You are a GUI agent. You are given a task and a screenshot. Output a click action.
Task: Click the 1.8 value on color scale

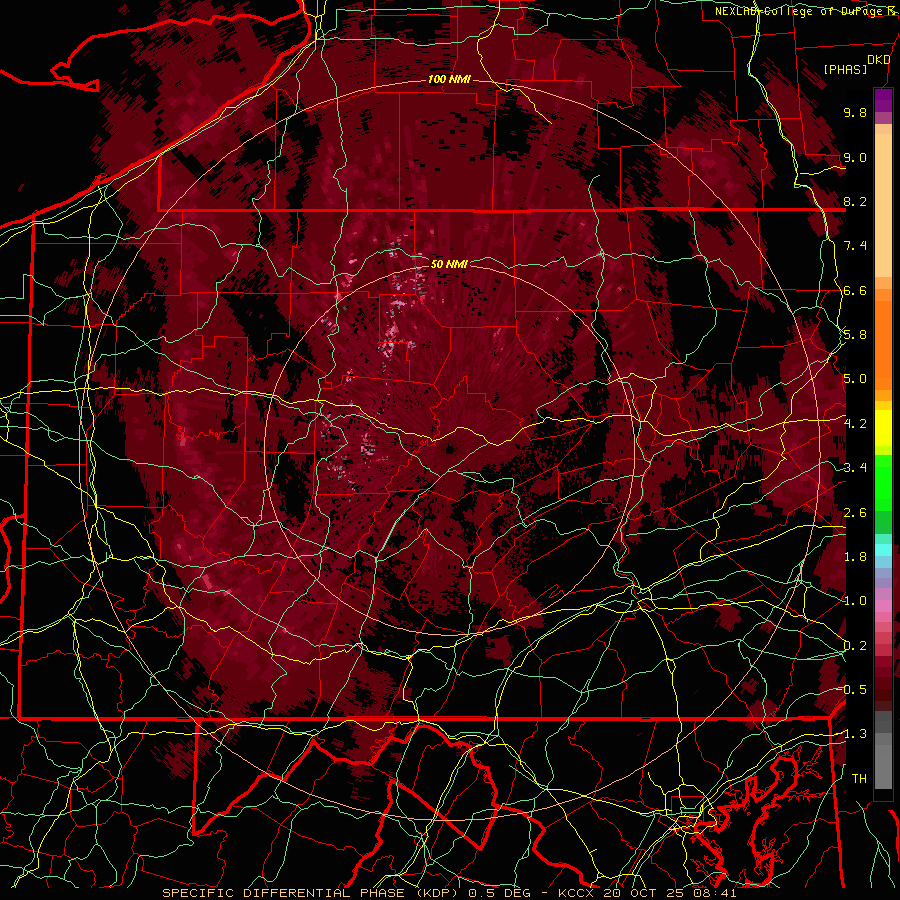[855, 557]
